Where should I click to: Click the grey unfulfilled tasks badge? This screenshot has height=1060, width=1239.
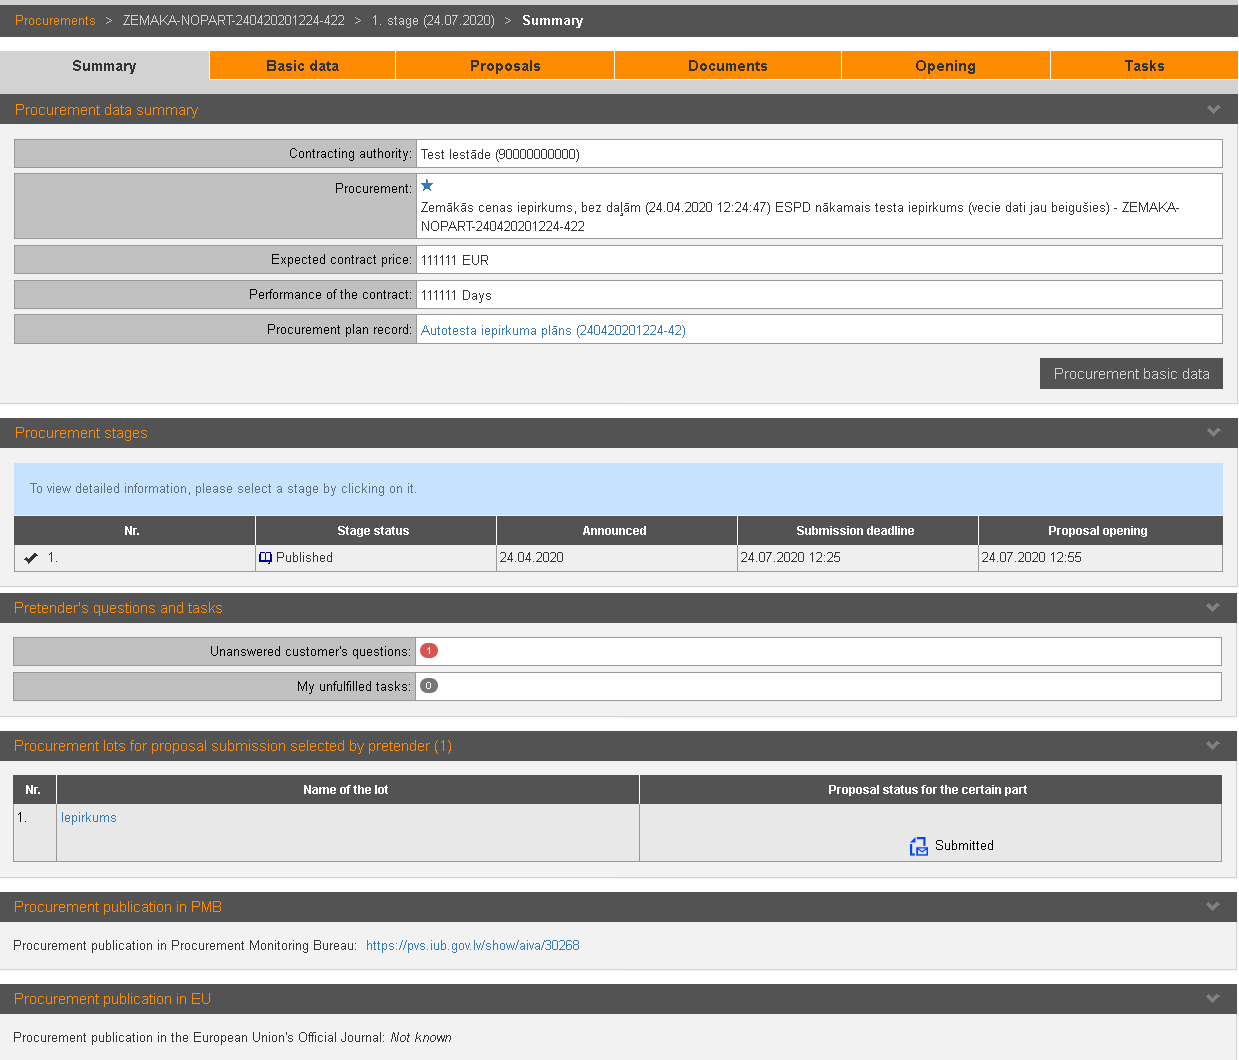[429, 686]
